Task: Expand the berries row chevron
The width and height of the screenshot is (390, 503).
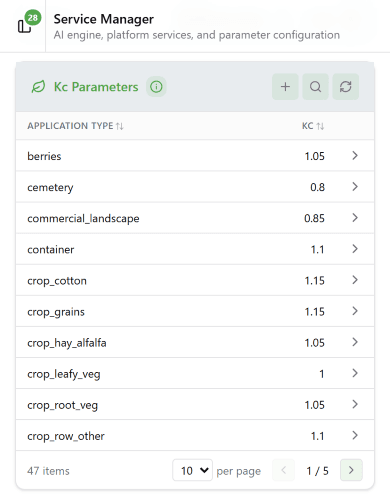Action: (x=355, y=155)
